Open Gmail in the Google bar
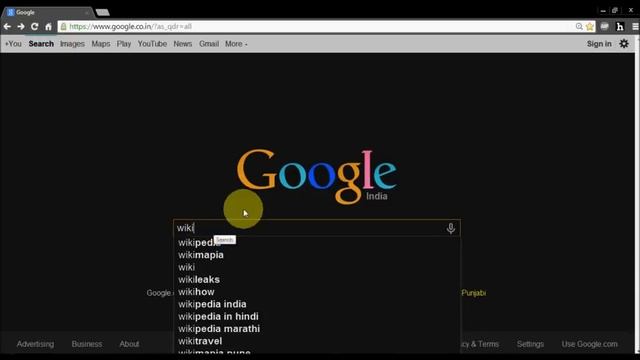 (x=209, y=44)
